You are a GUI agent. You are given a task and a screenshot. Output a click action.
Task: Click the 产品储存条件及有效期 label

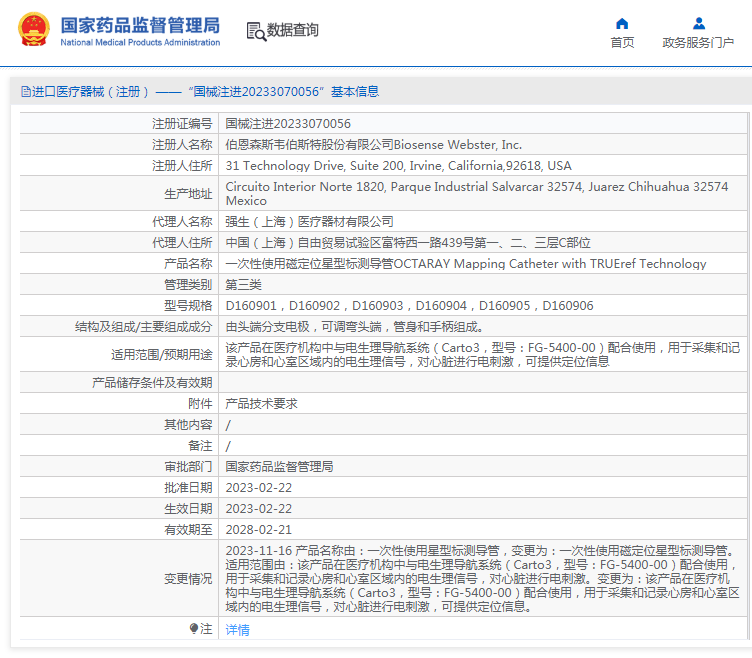[152, 383]
